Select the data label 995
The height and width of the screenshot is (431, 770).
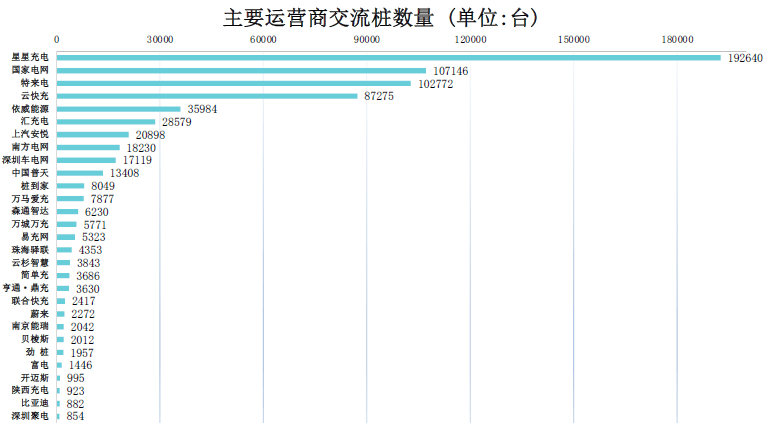(76, 378)
